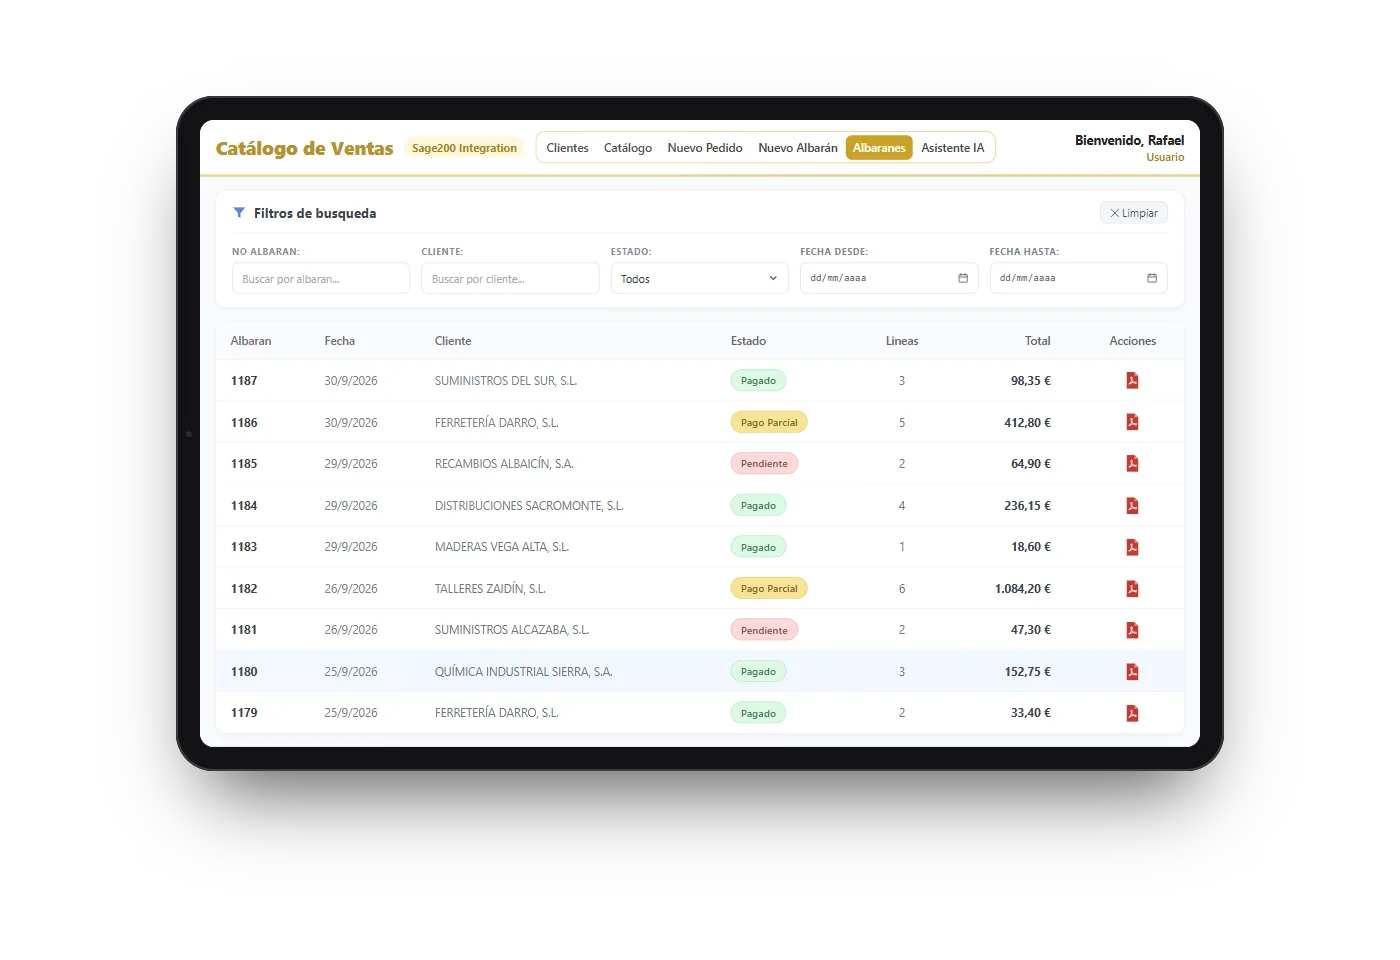Go to Nuevo Pedido tab

click(x=705, y=148)
